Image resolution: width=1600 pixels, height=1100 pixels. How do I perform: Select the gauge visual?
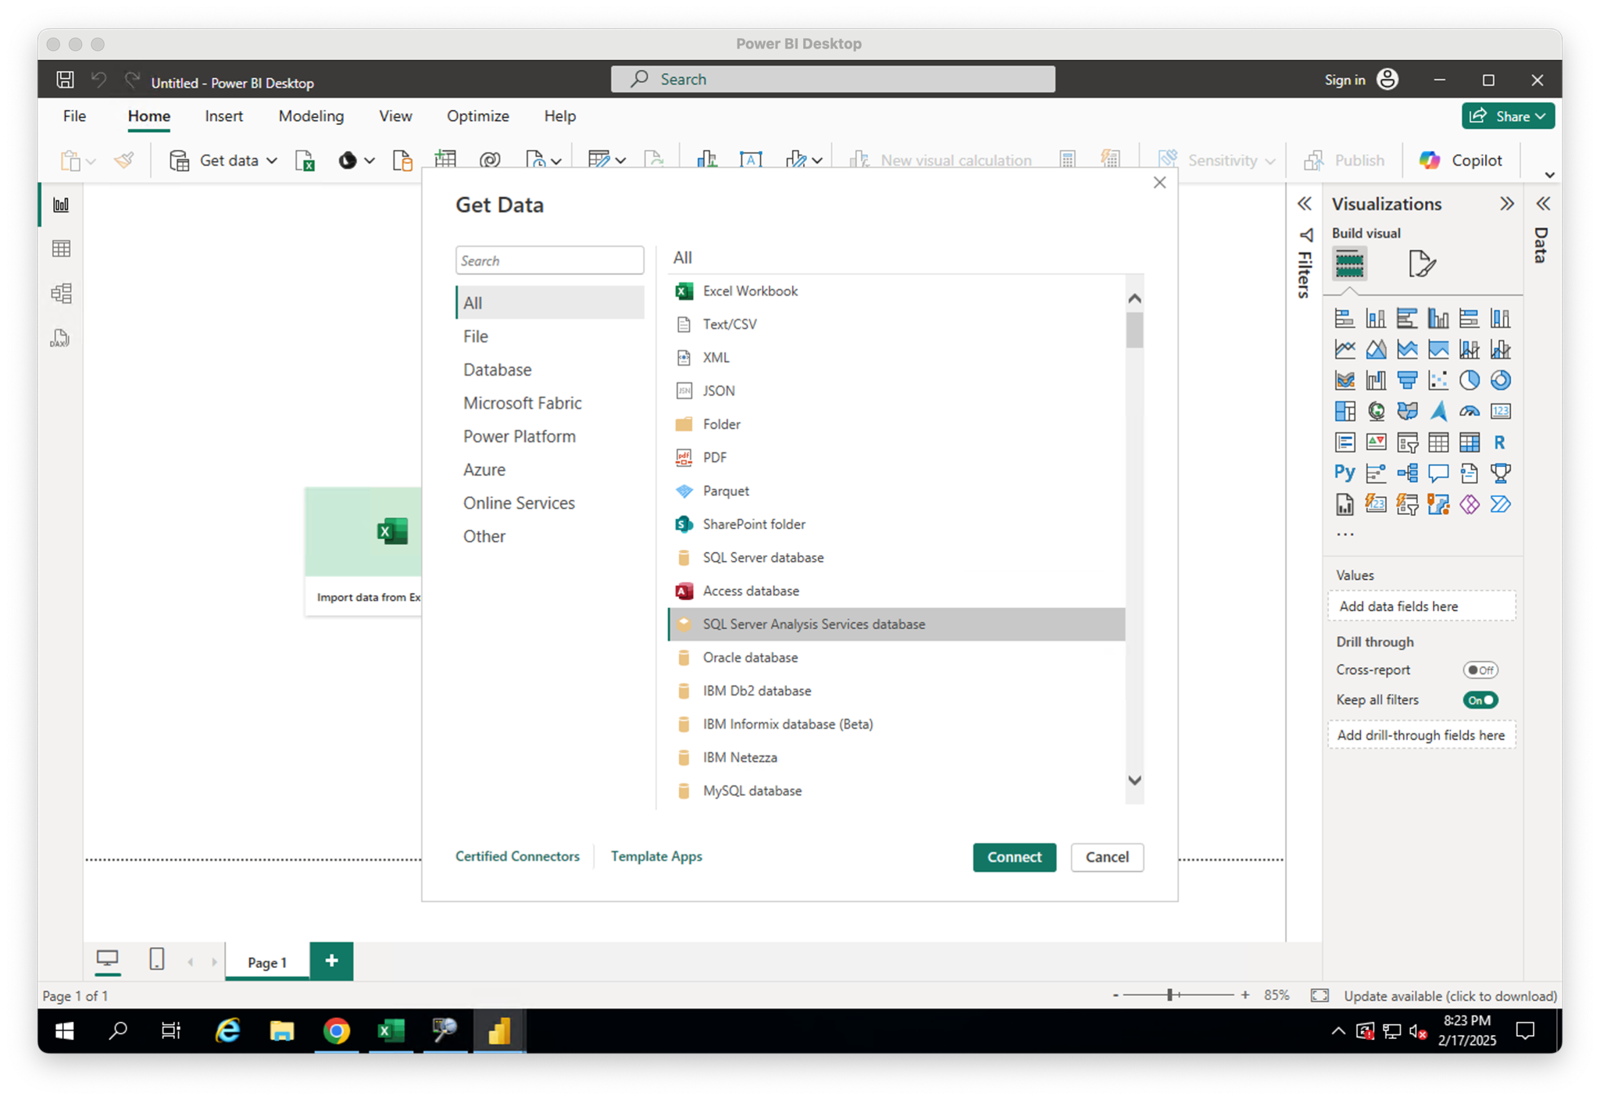tap(1469, 411)
